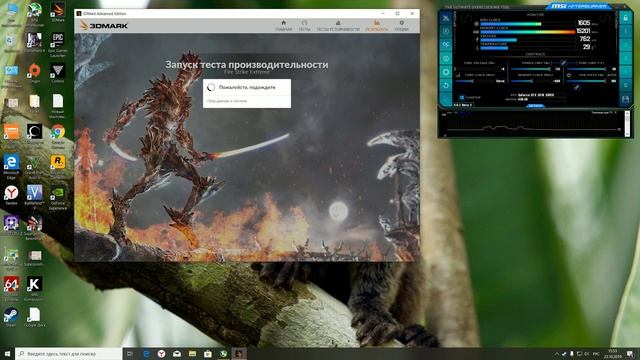Open Yandex browser desktop shortcut
640x360 pixels.
(x=11, y=195)
